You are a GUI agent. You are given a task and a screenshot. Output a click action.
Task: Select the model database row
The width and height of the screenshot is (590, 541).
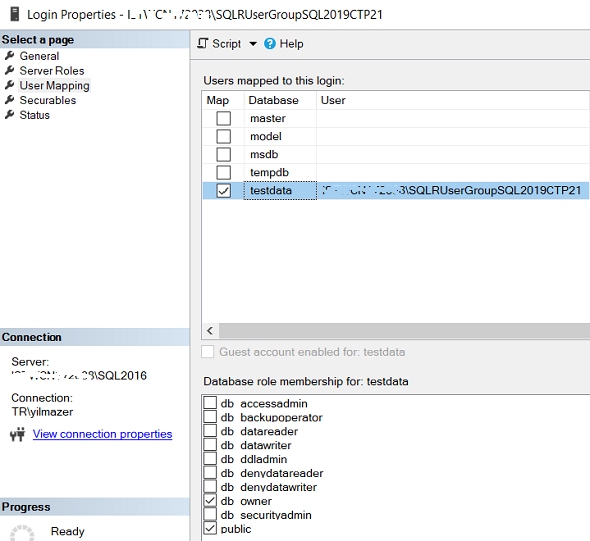396,137
